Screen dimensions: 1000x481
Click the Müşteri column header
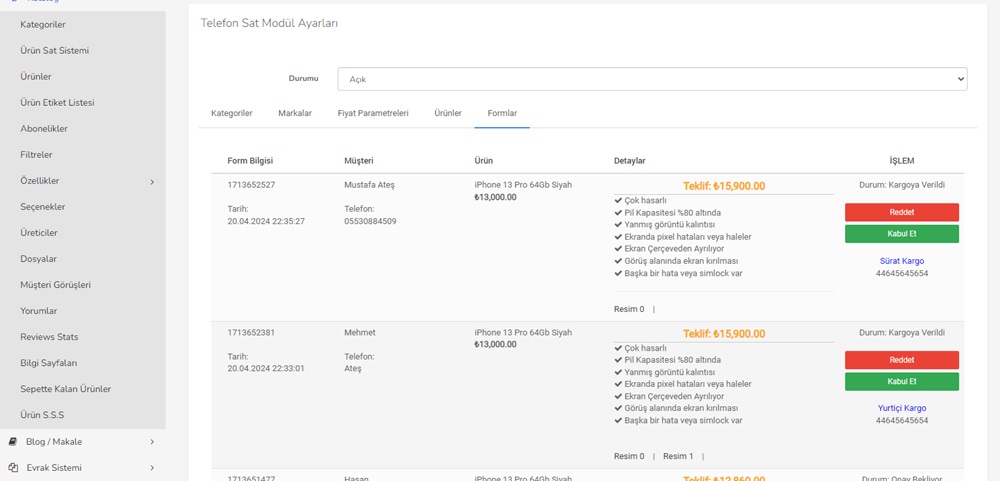click(x=358, y=161)
